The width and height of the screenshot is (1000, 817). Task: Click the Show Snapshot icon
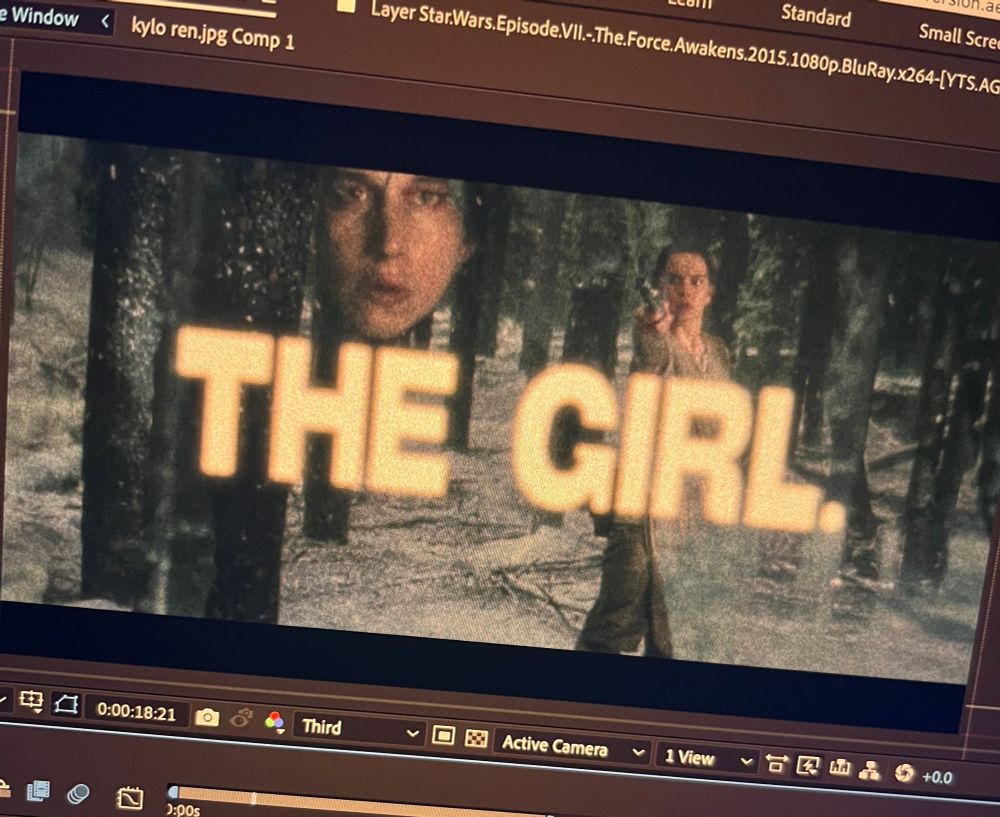[242, 718]
